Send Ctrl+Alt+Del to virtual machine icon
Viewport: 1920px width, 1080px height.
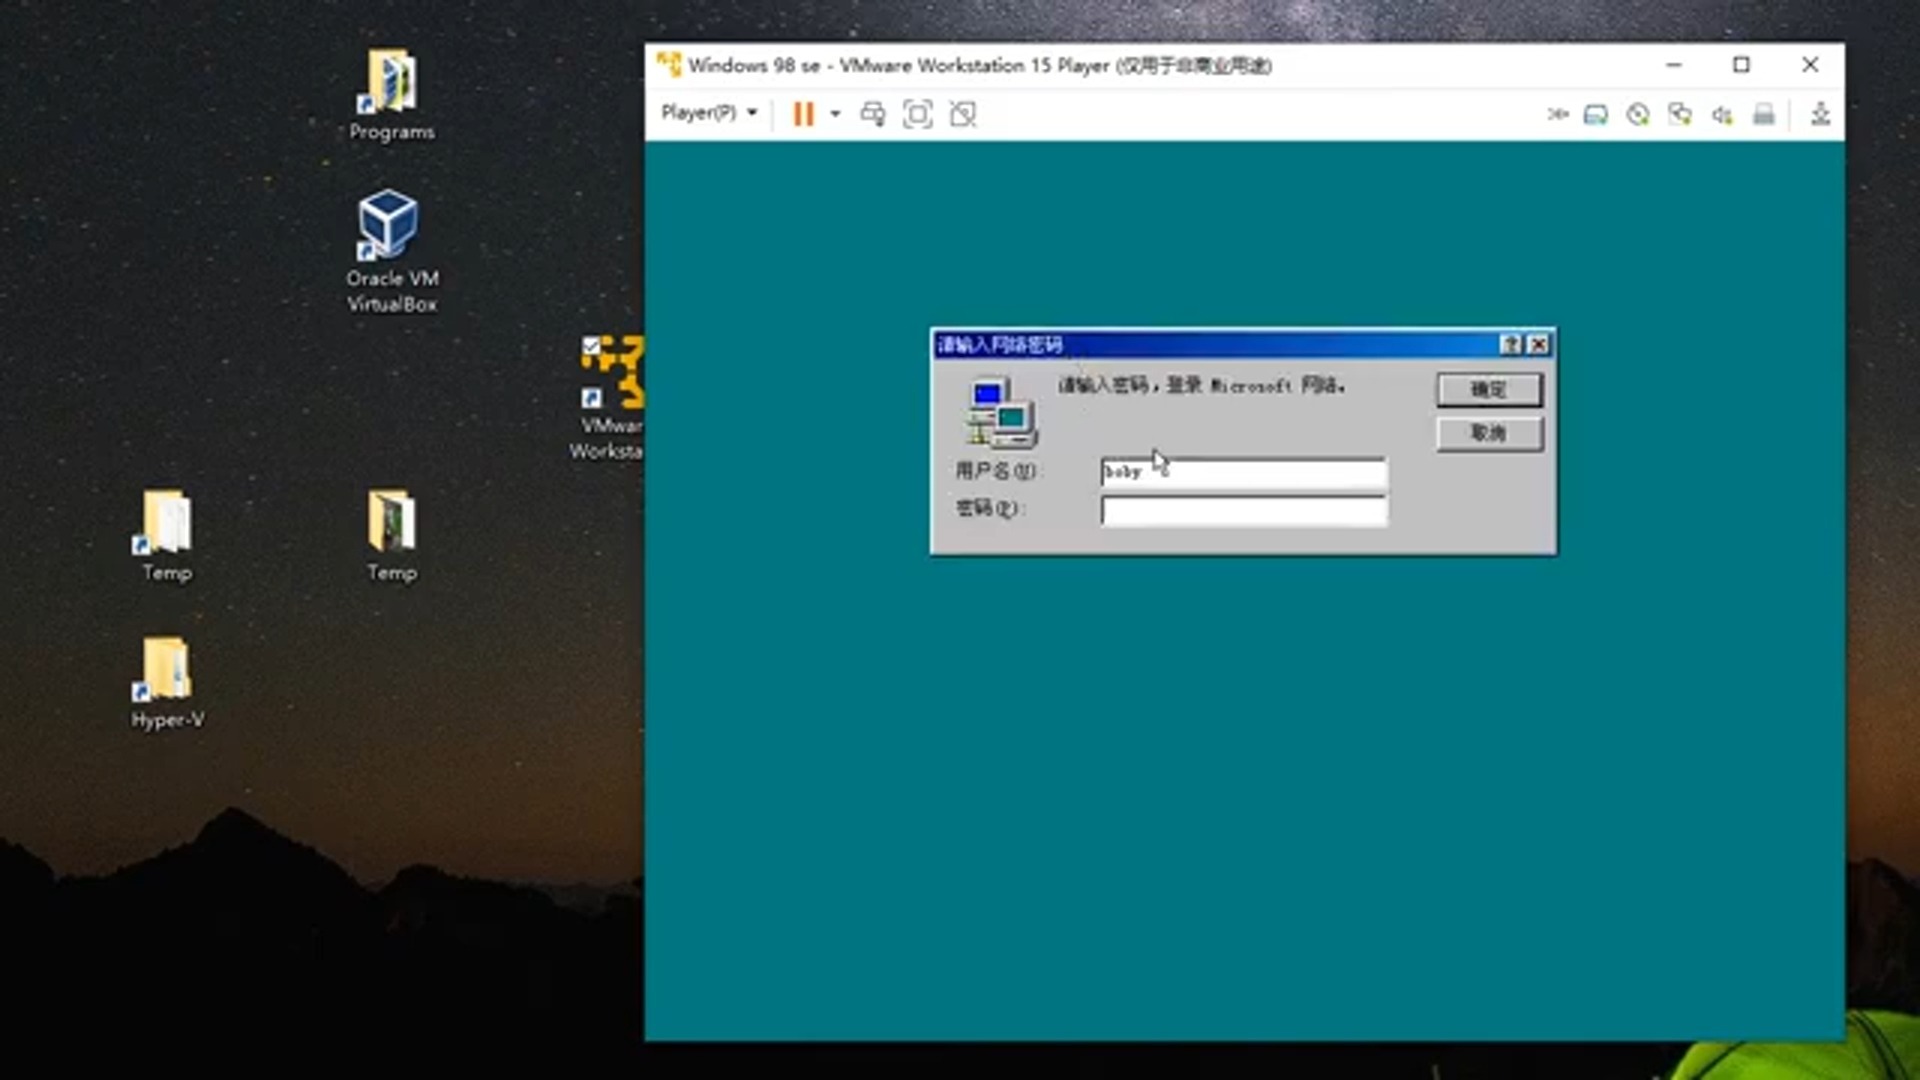[873, 114]
